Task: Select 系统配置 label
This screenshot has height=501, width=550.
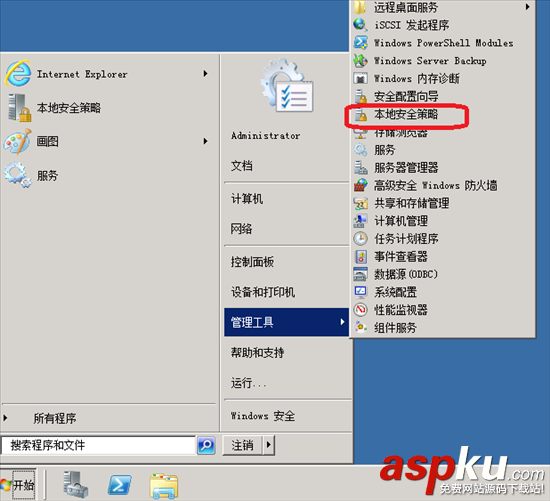Action: click(395, 292)
